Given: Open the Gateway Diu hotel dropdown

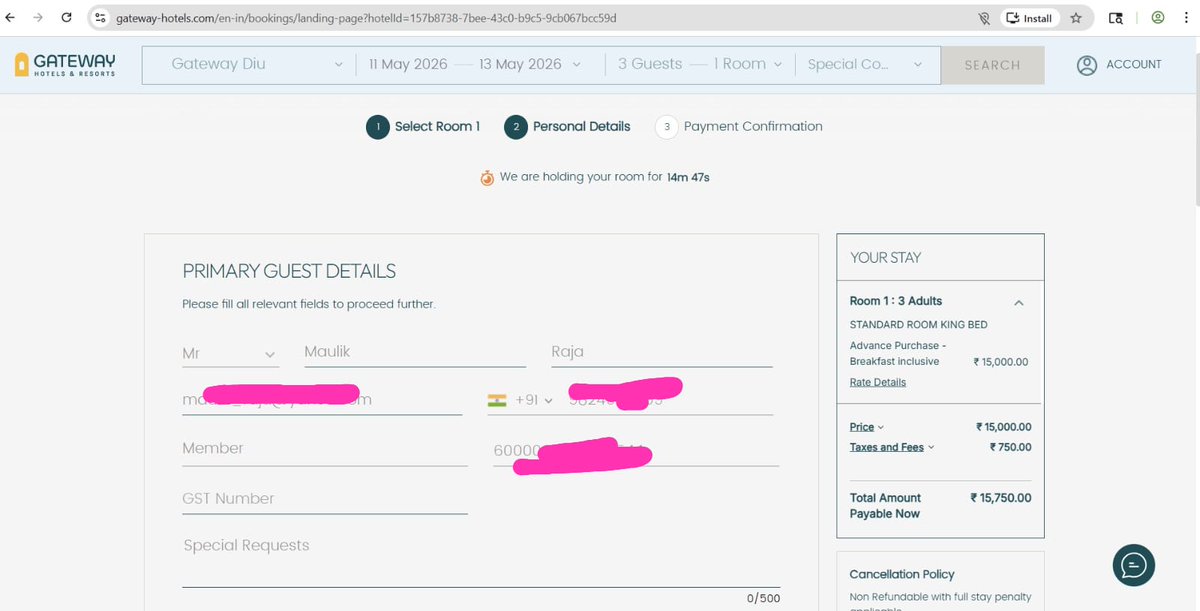Looking at the screenshot, I should [256, 64].
